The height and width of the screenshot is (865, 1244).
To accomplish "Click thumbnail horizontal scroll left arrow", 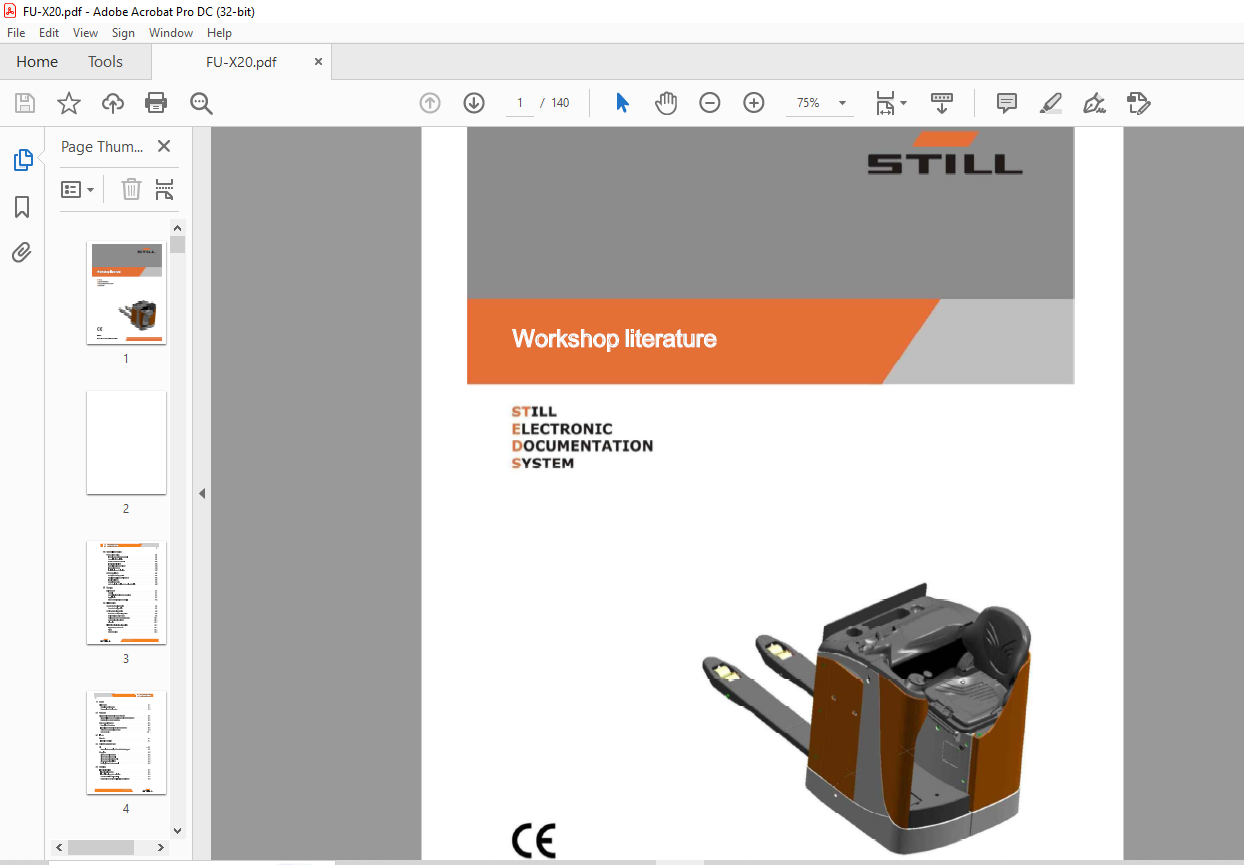I will click(60, 848).
